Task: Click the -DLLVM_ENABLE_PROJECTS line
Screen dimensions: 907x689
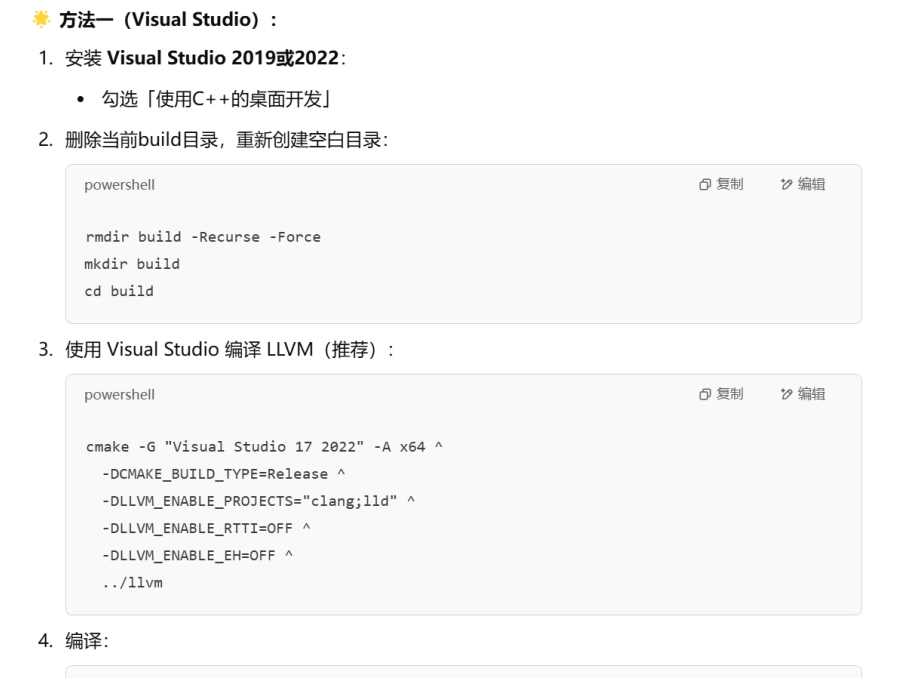Action: click(x=258, y=501)
